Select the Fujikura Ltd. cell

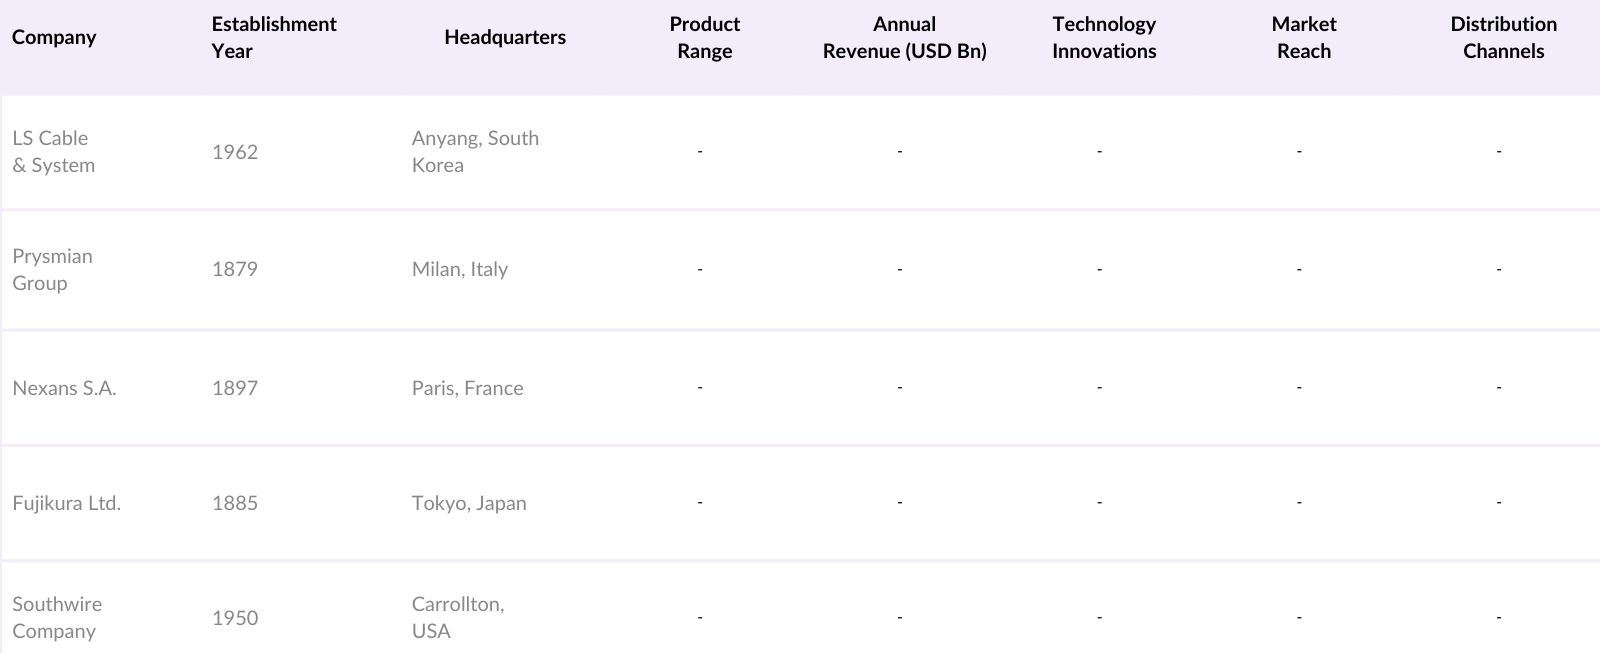(x=66, y=503)
